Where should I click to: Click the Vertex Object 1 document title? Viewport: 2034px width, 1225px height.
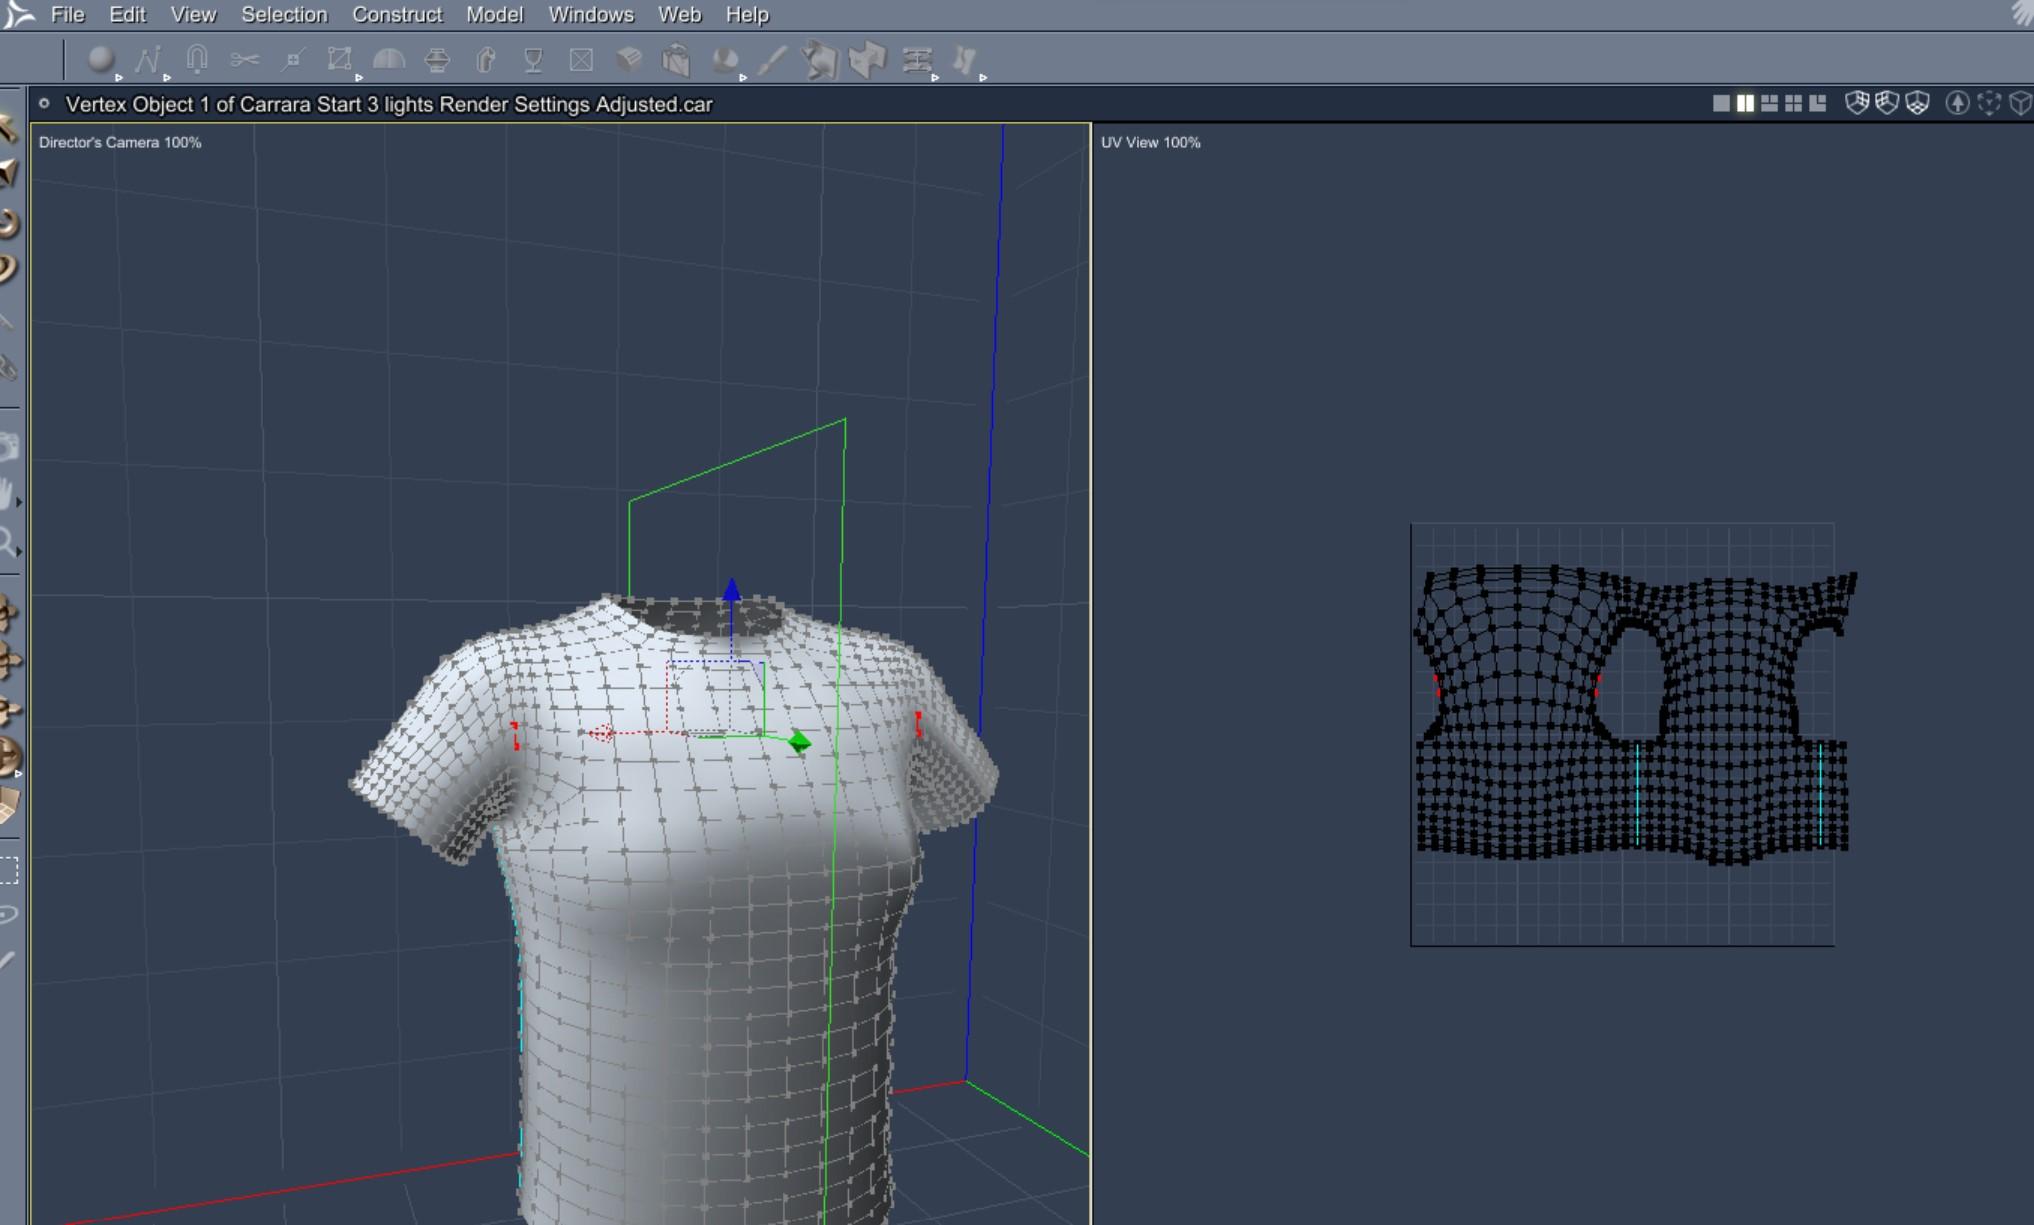click(x=389, y=104)
